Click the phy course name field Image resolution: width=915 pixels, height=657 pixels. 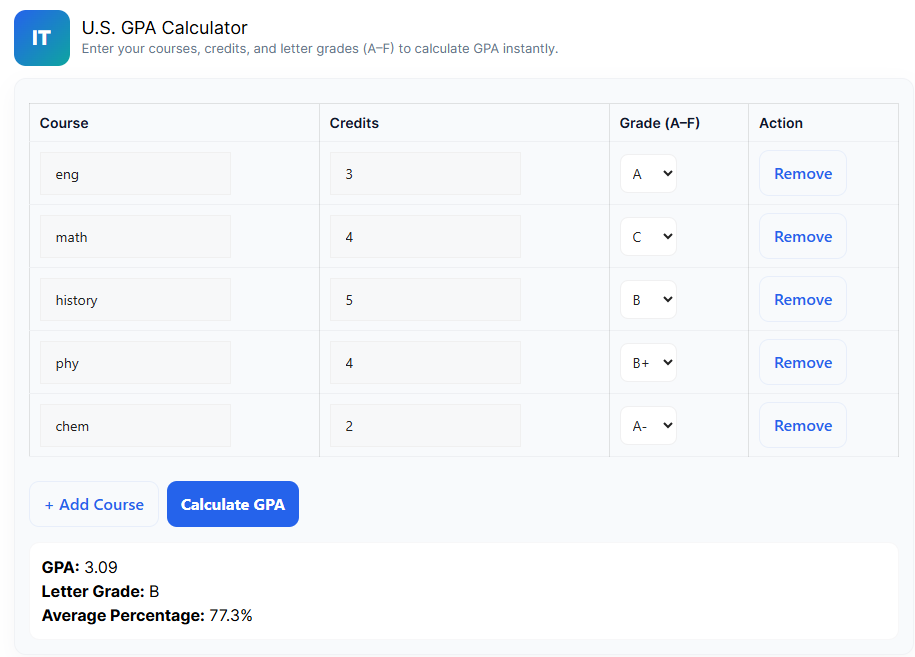135,363
